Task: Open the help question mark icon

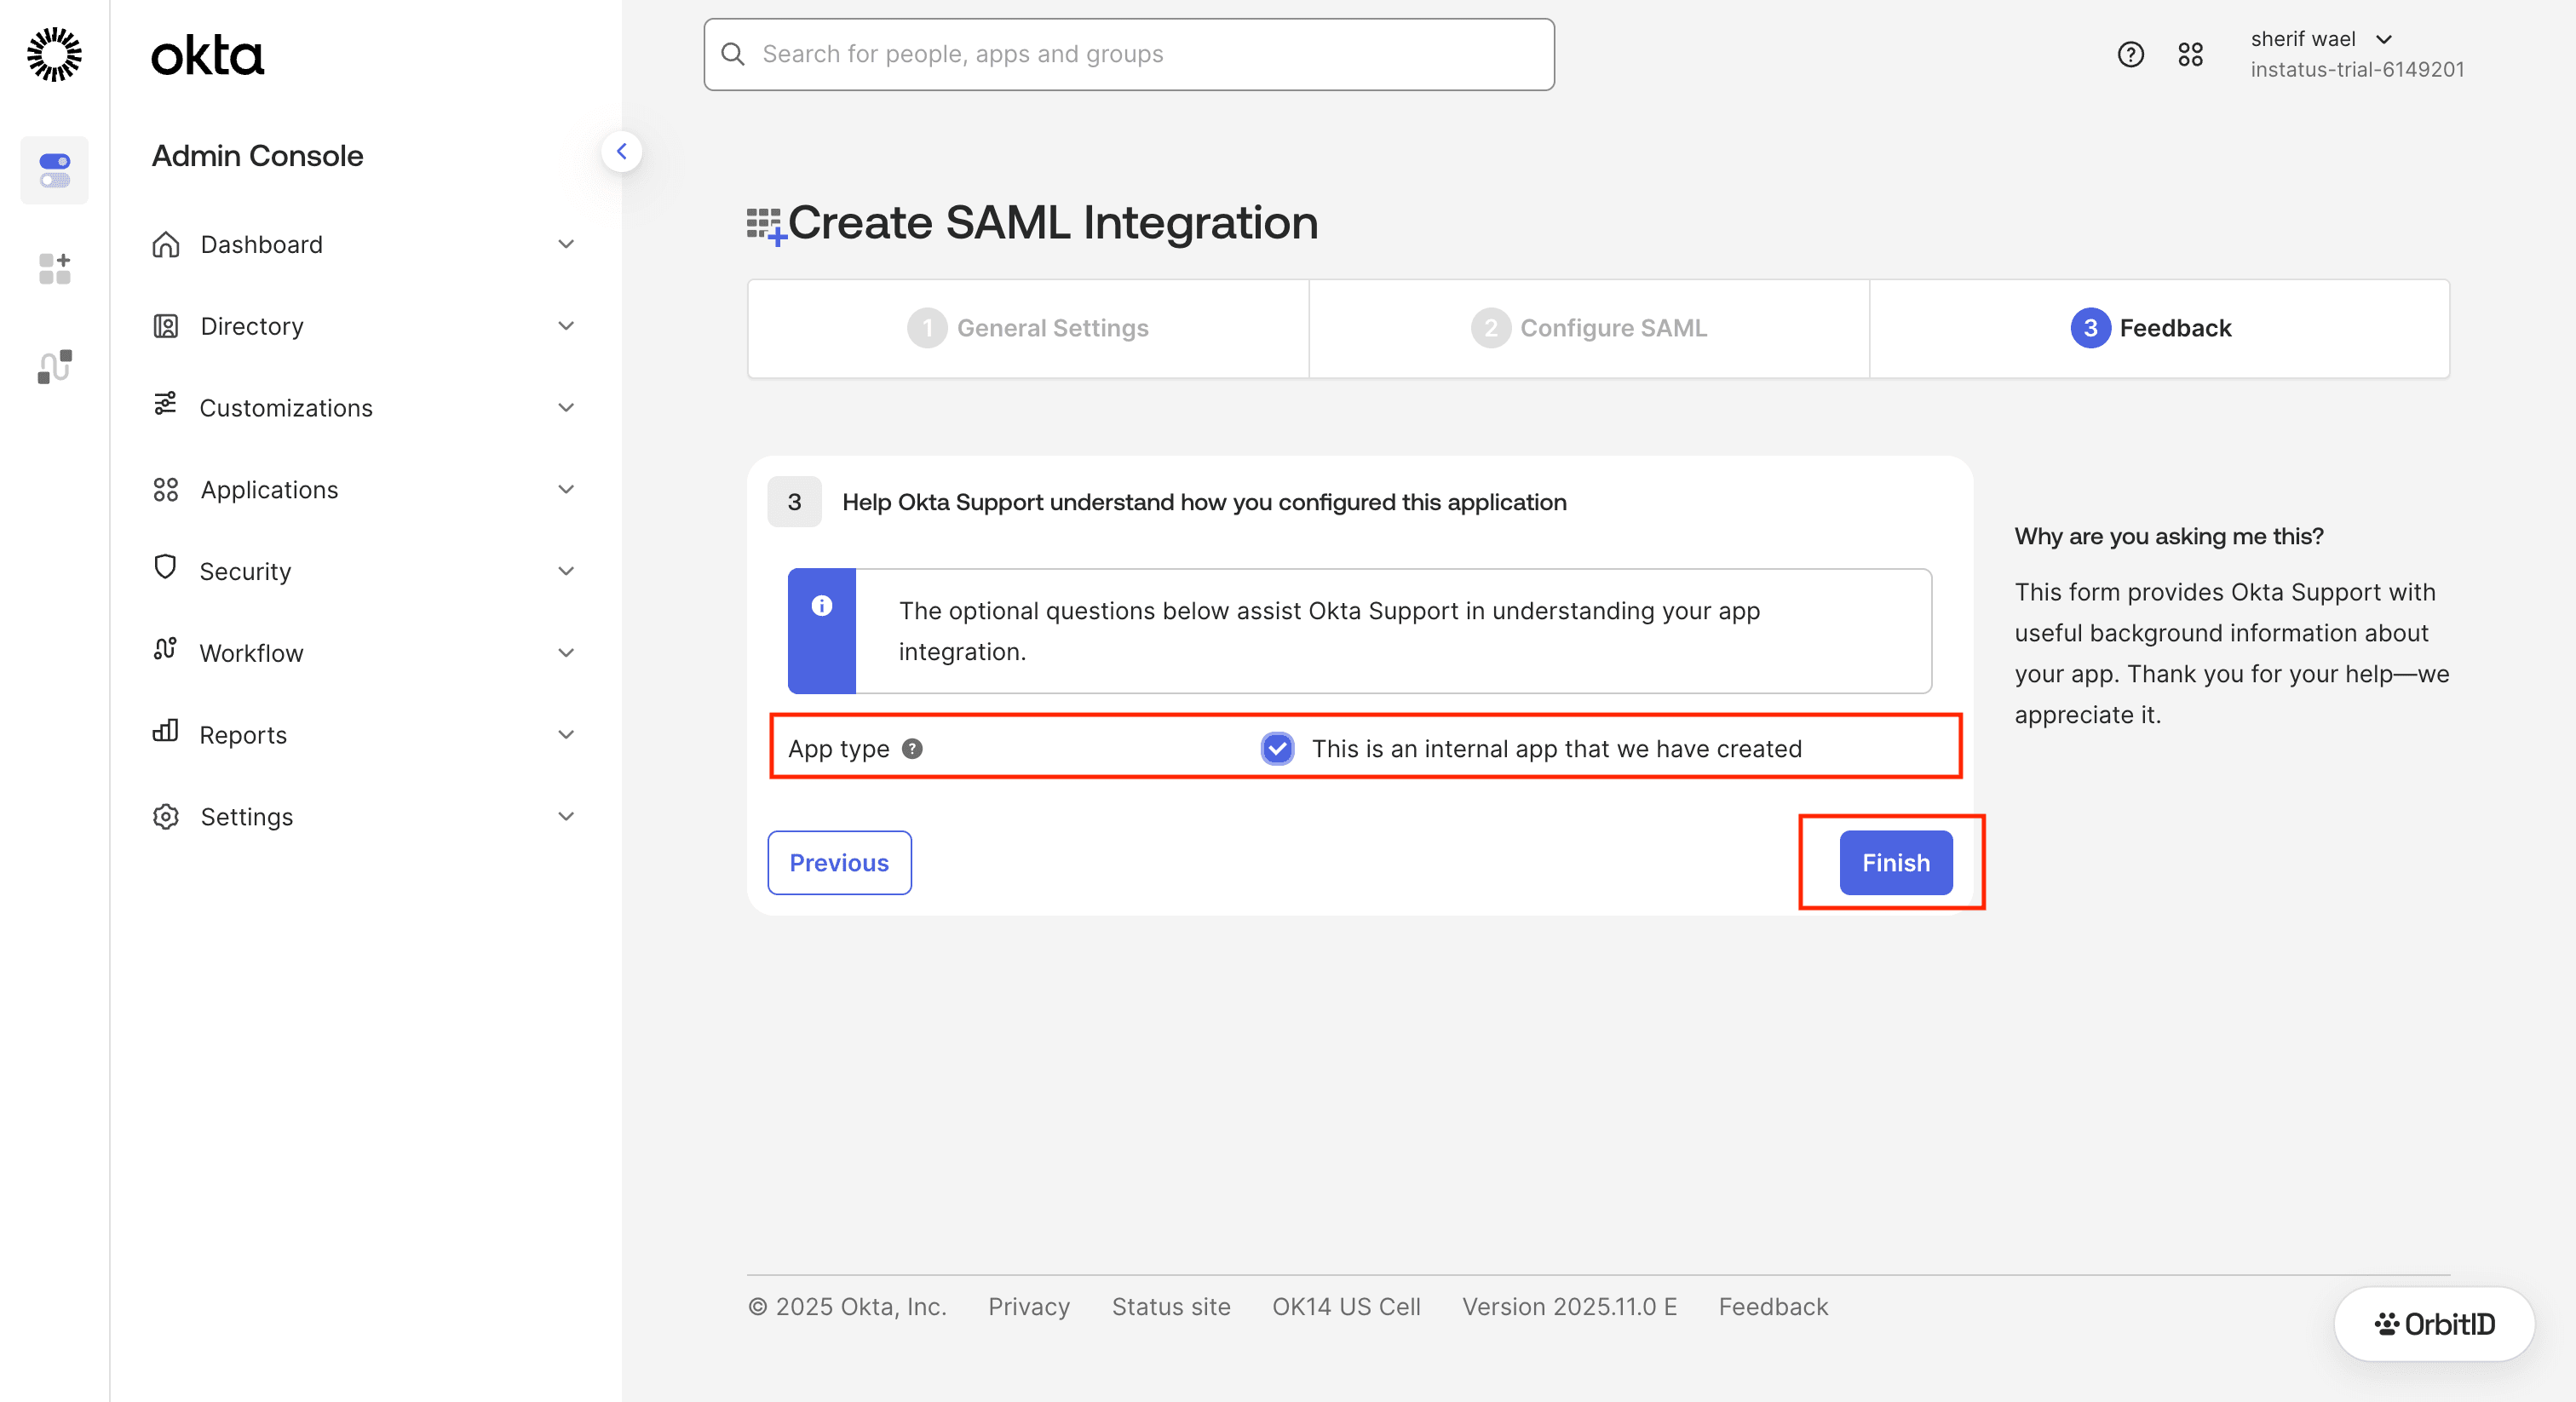Action: [x=2130, y=54]
